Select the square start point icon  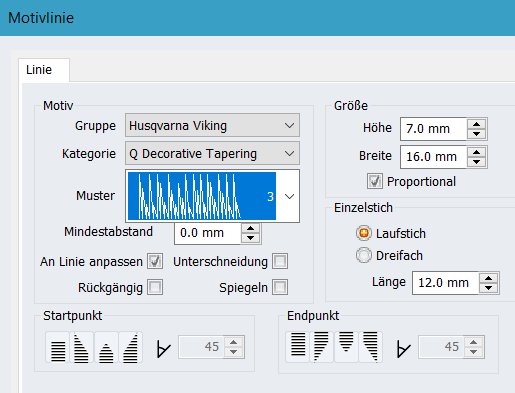click(x=58, y=347)
